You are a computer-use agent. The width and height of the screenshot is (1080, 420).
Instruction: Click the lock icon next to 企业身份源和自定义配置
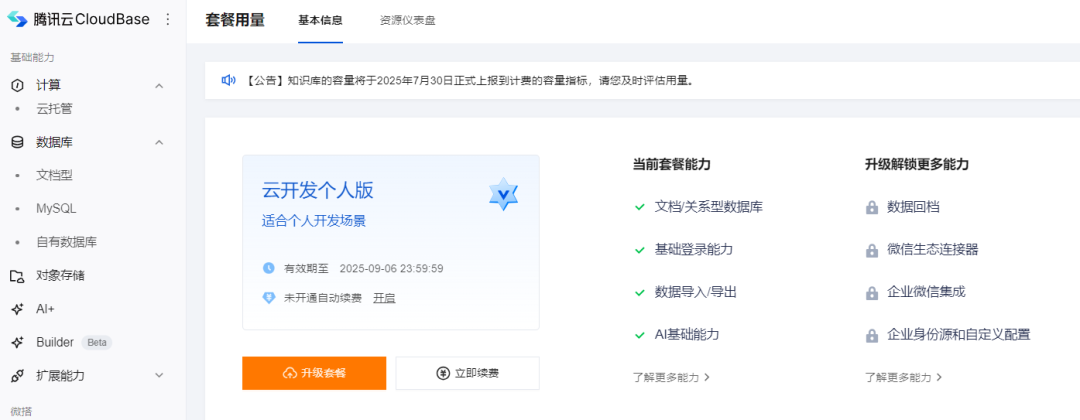872,336
